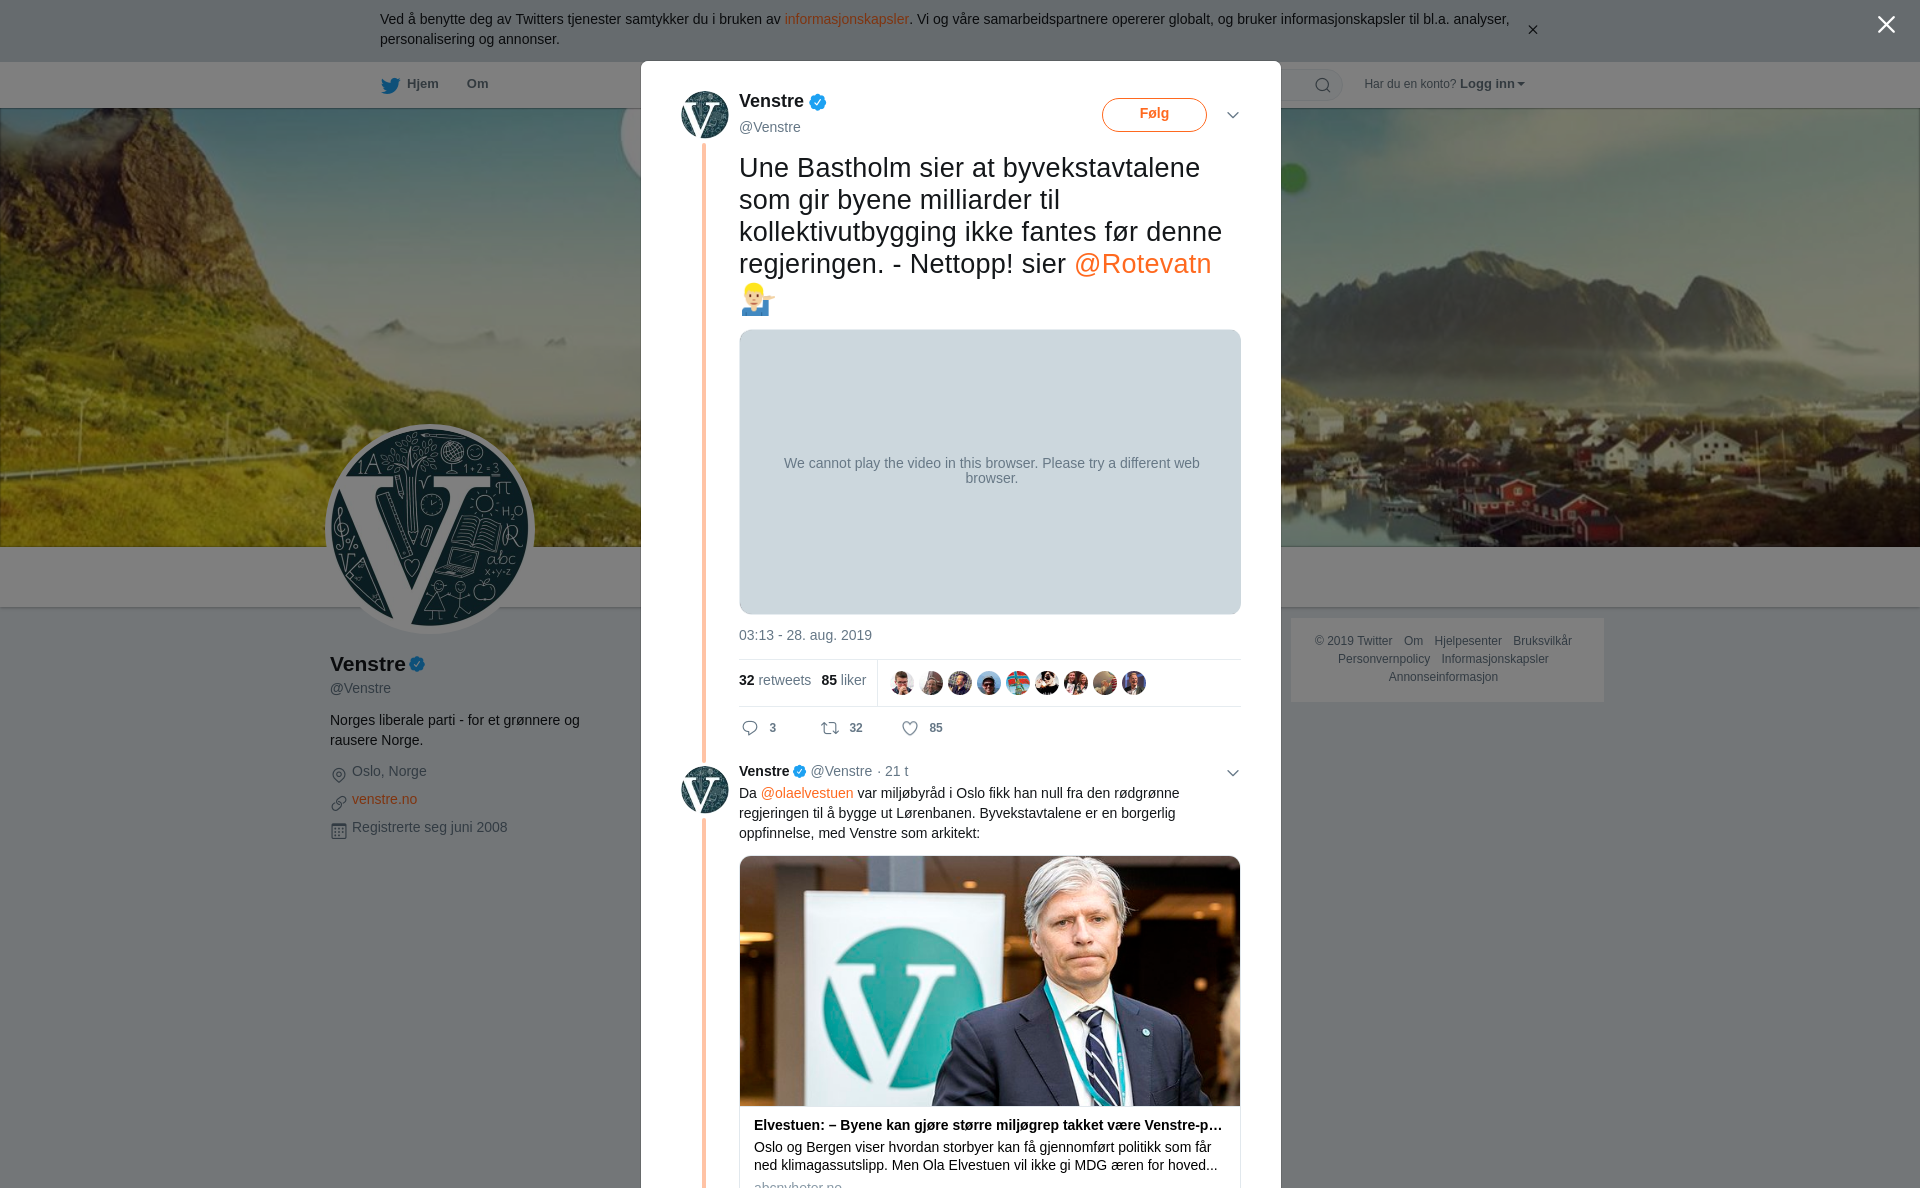The height and width of the screenshot is (1188, 1920).
Task: Open the Om menu item
Action: (x=477, y=84)
